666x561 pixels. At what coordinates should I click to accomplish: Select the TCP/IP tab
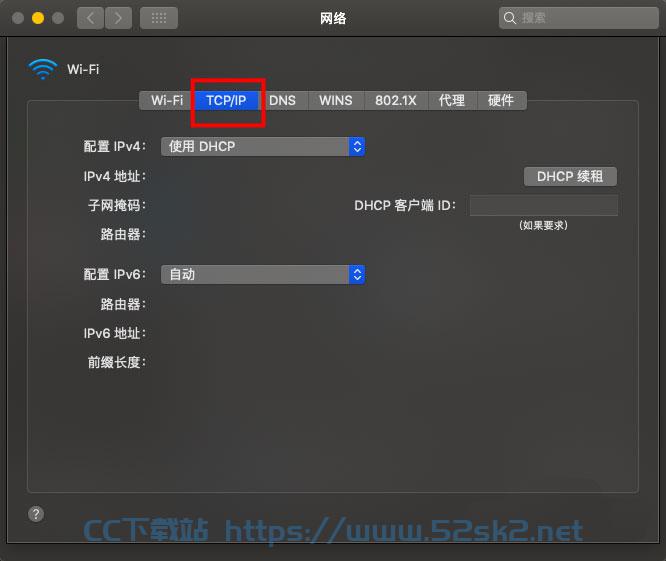226,101
